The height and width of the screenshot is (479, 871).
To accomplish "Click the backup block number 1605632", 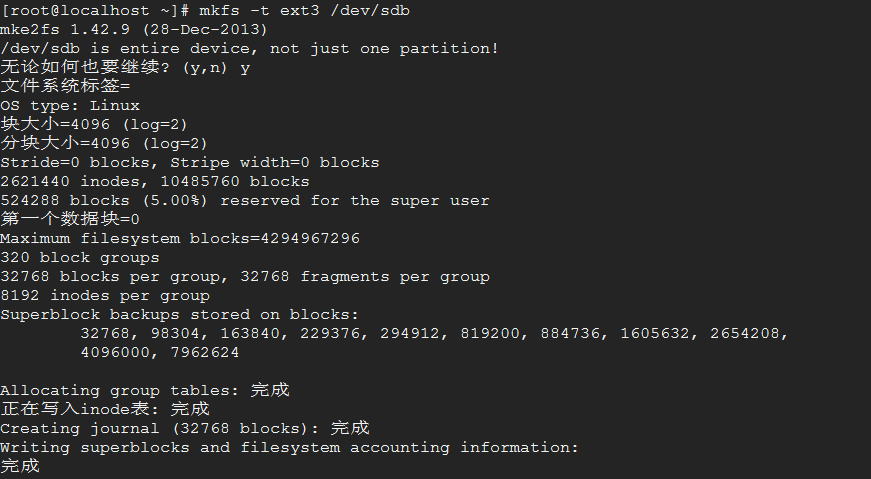I will pyautogui.click(x=655, y=333).
